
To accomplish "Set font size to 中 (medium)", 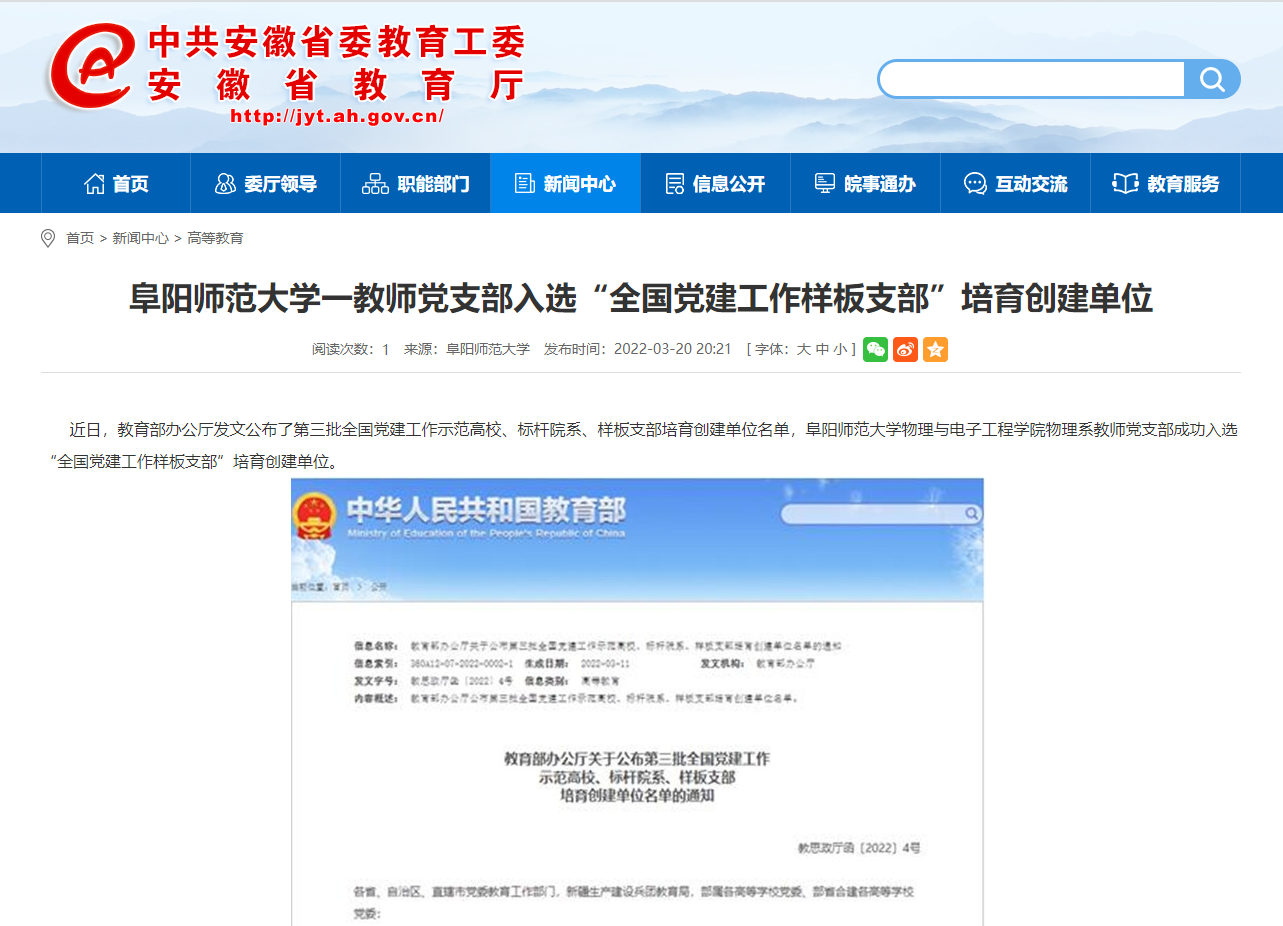I will [822, 350].
